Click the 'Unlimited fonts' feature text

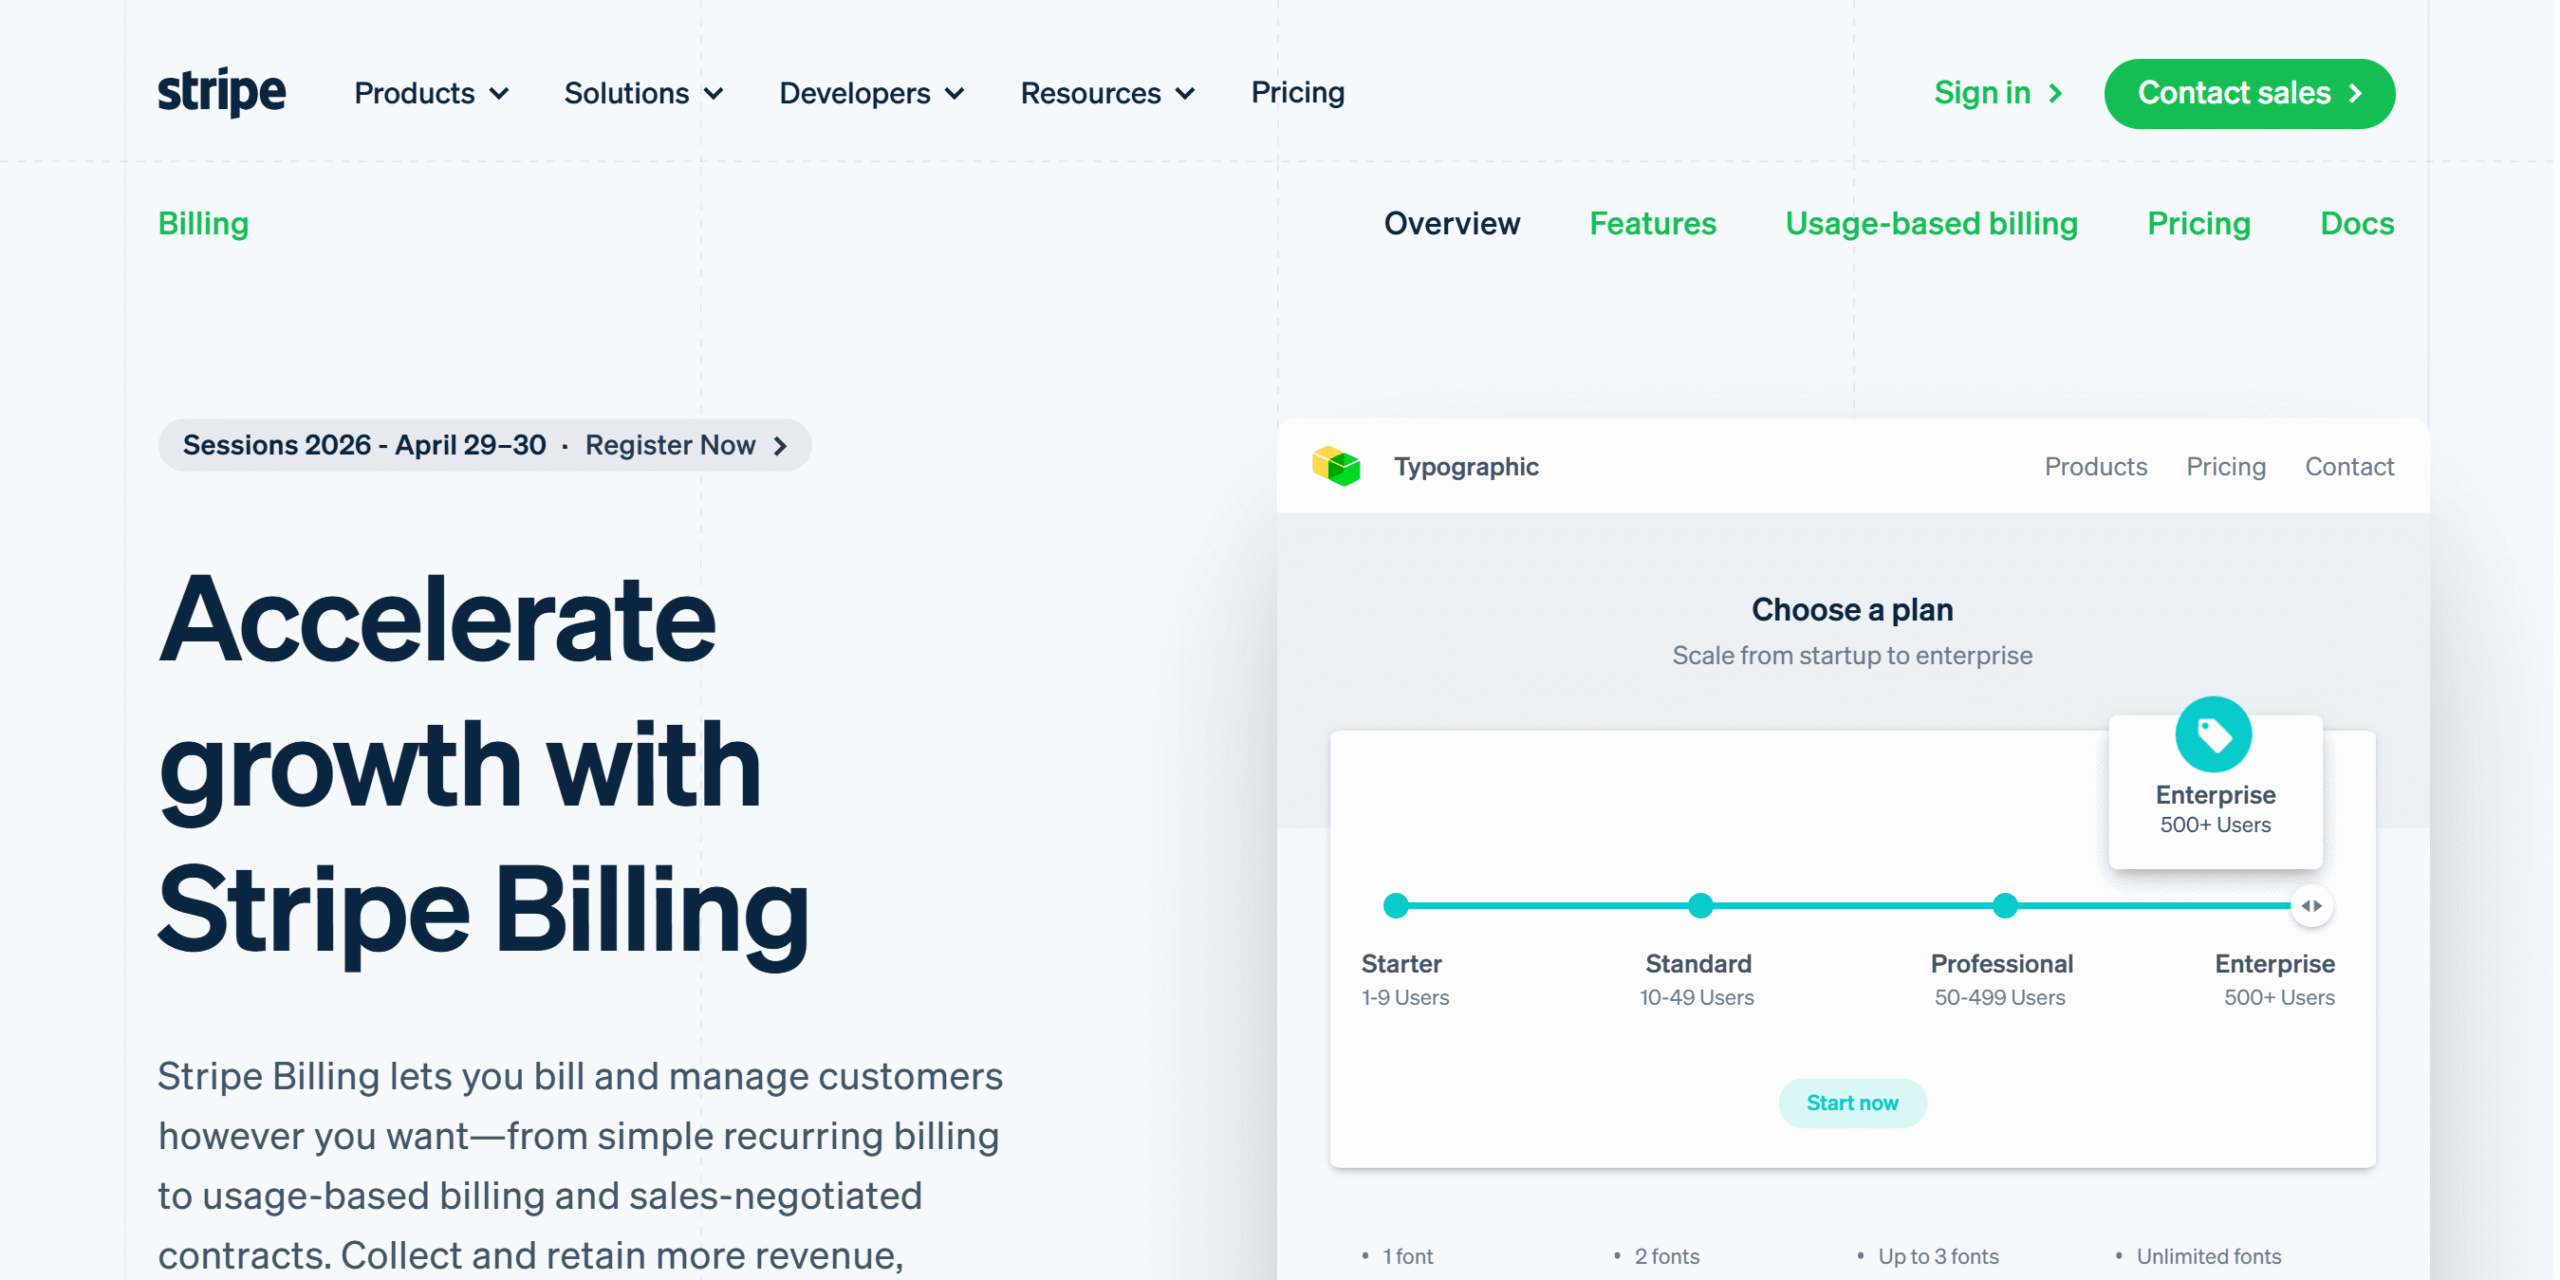pyautogui.click(x=2209, y=1256)
